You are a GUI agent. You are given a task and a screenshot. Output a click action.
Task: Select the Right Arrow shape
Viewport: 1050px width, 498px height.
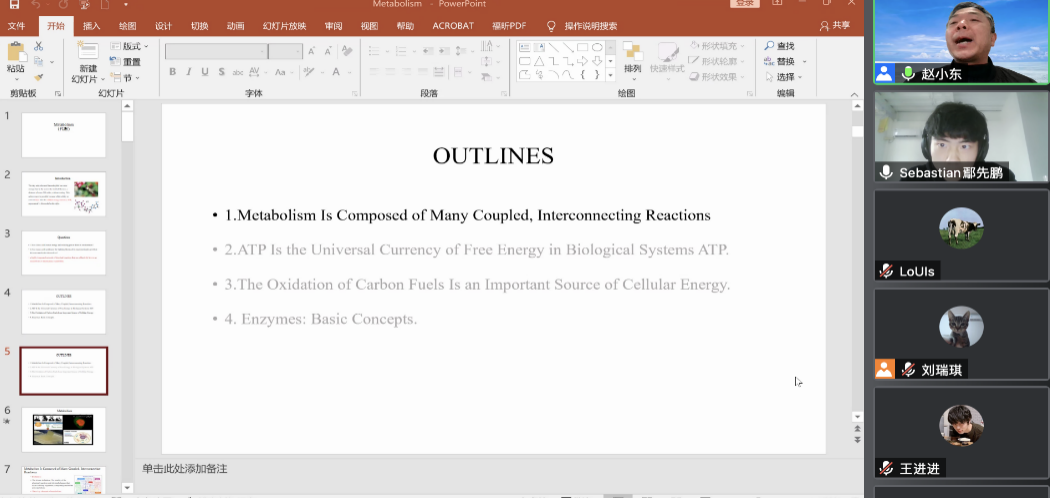(582, 61)
